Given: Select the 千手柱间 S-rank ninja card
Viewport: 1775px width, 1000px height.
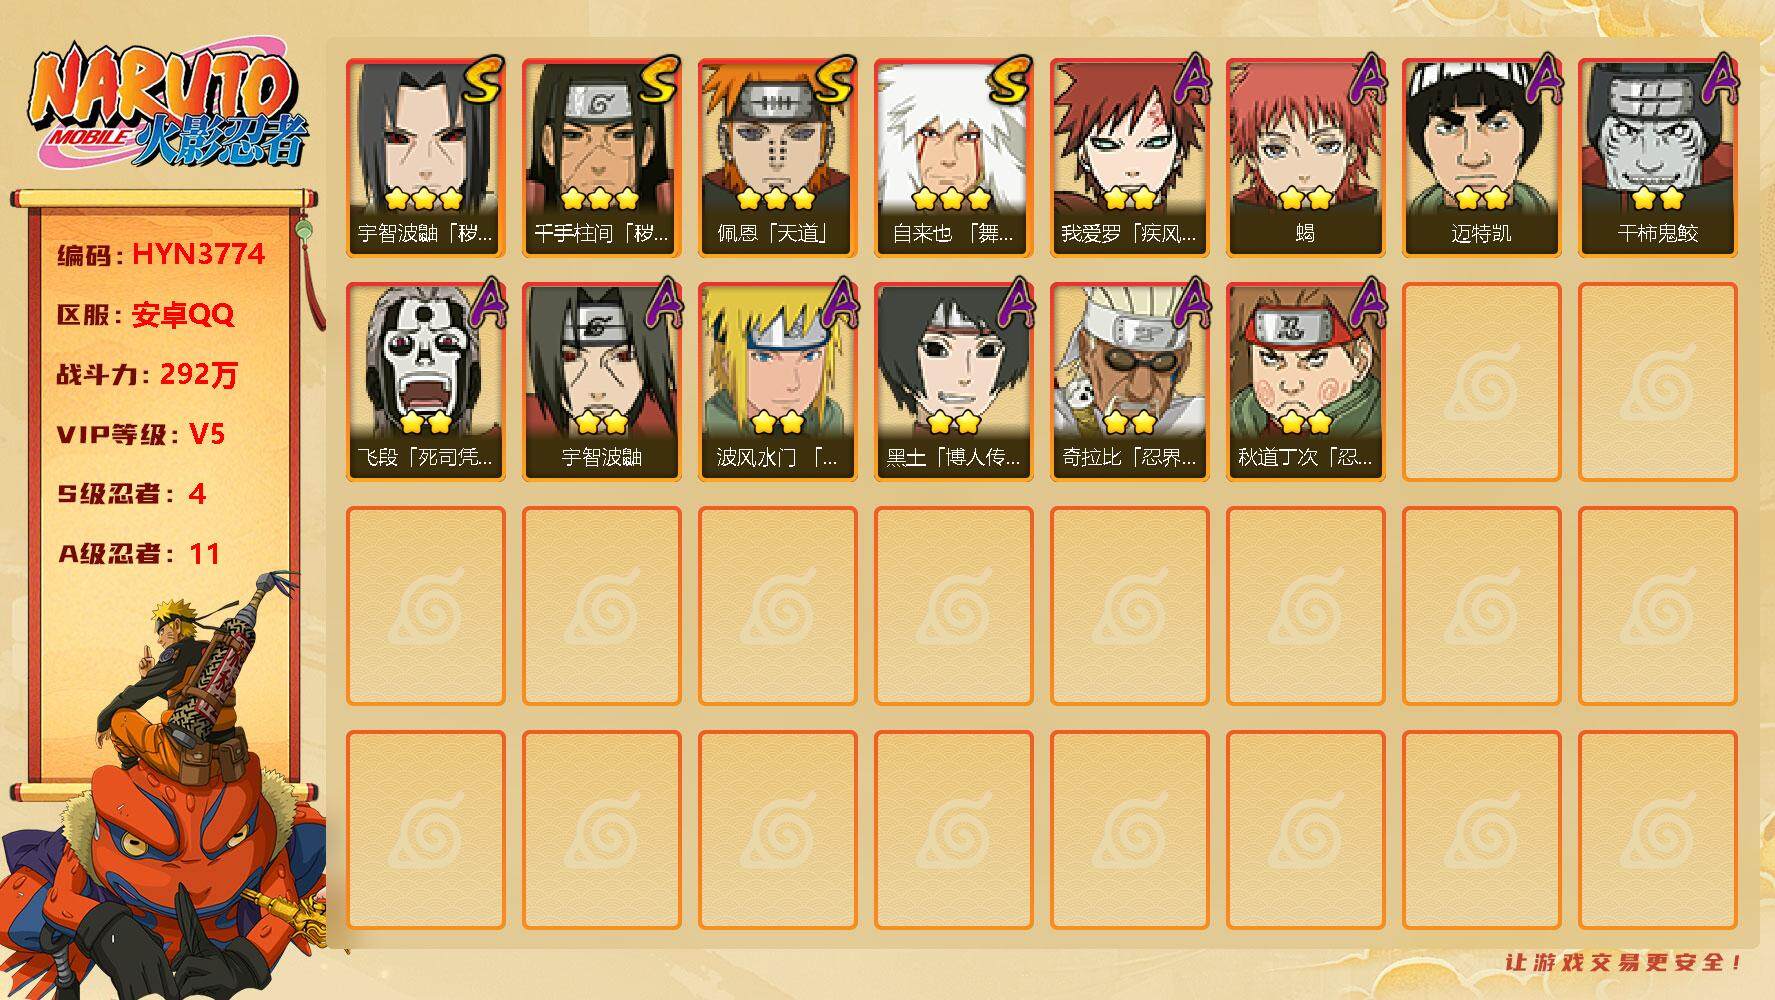Looking at the screenshot, I should point(601,158).
